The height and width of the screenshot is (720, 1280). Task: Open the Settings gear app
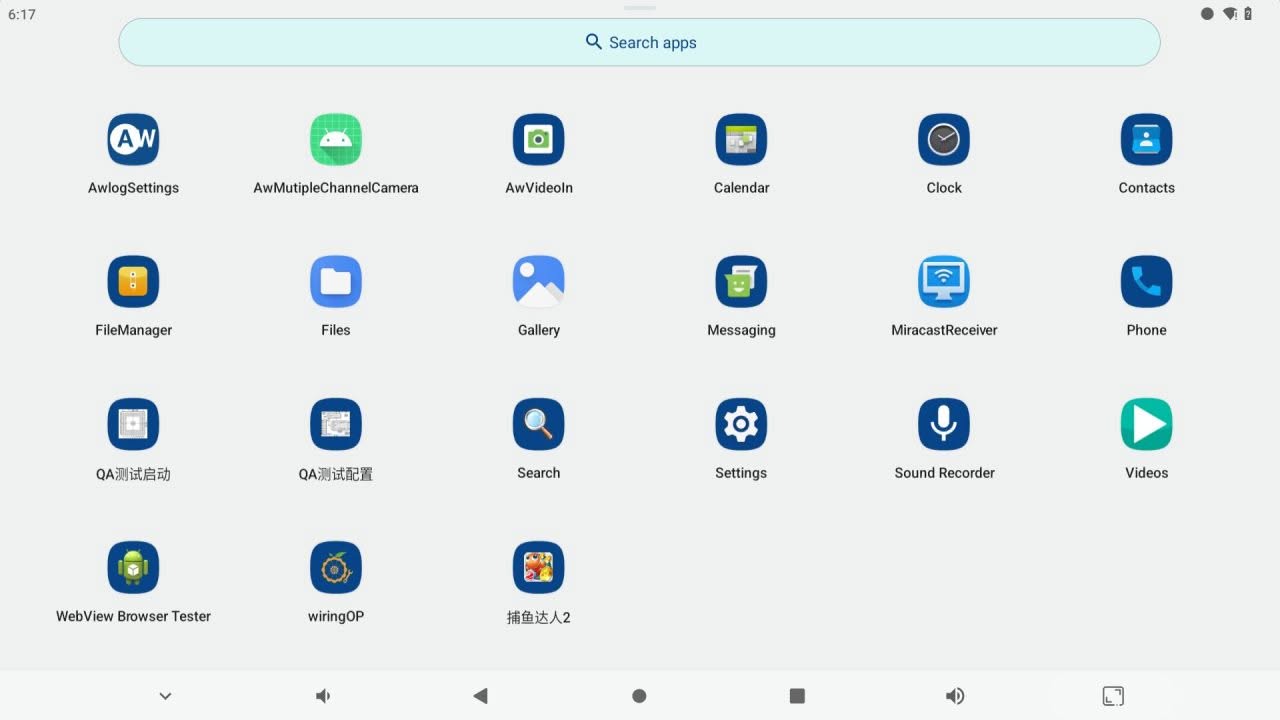tap(741, 425)
